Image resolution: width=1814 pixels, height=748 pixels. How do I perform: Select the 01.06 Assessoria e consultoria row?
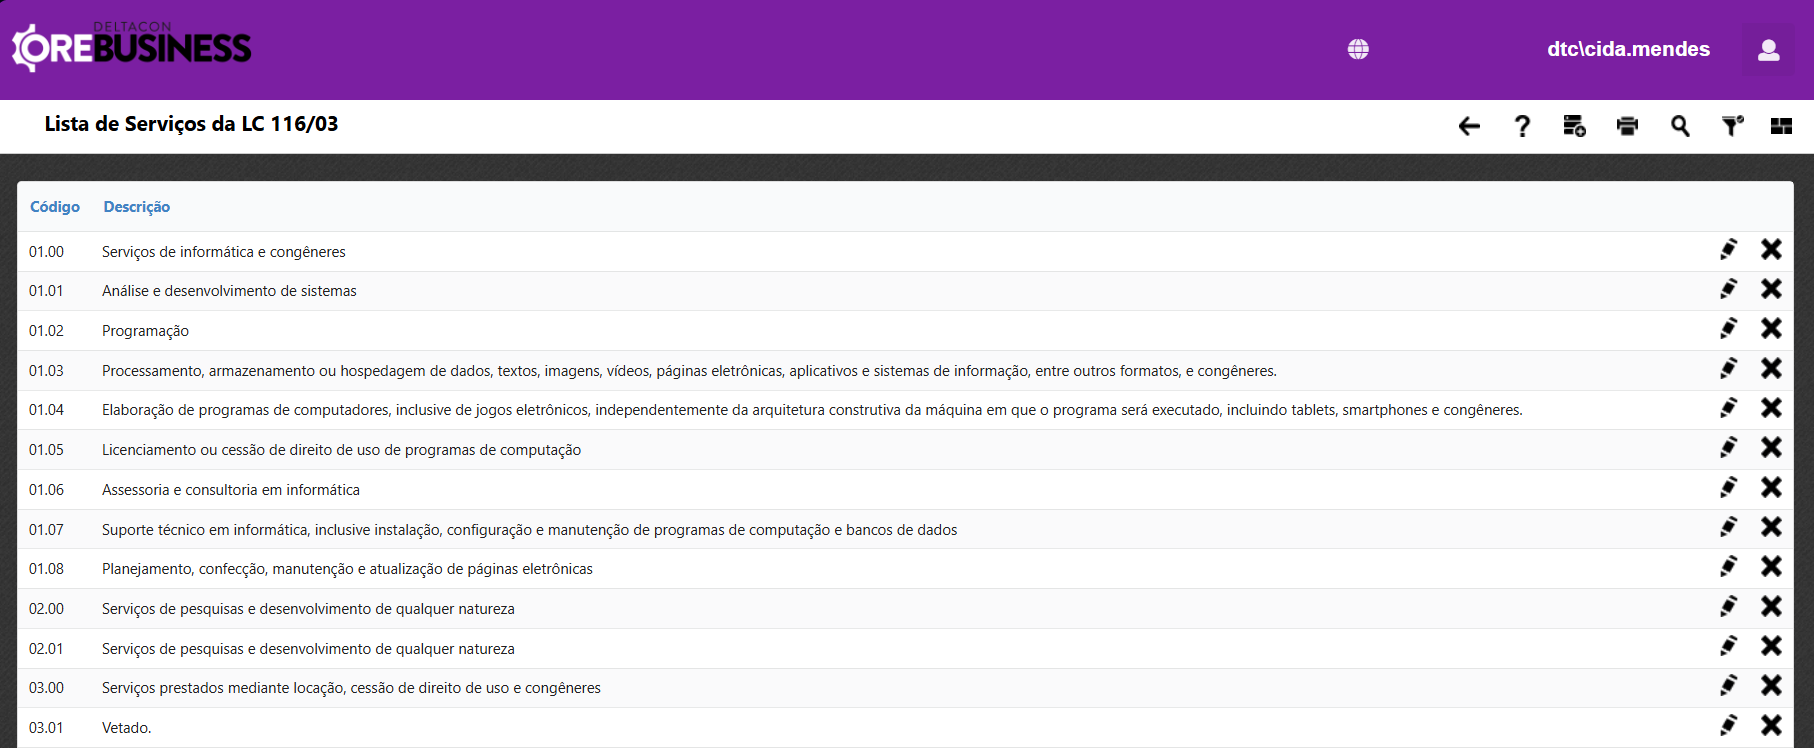click(231, 490)
